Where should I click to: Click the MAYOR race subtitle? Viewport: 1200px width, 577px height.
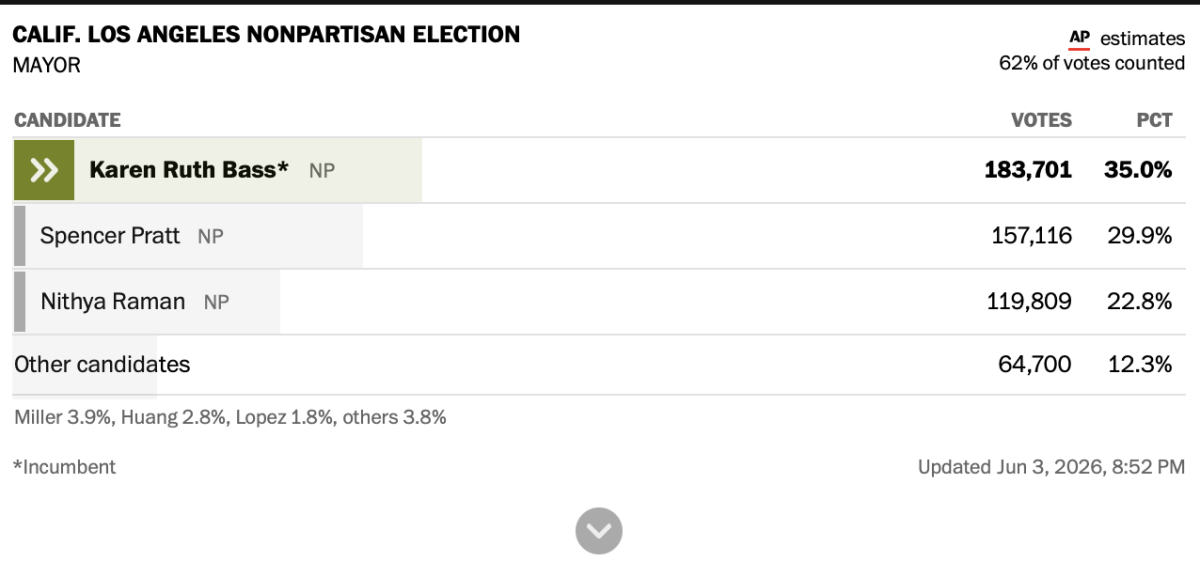pos(46,66)
